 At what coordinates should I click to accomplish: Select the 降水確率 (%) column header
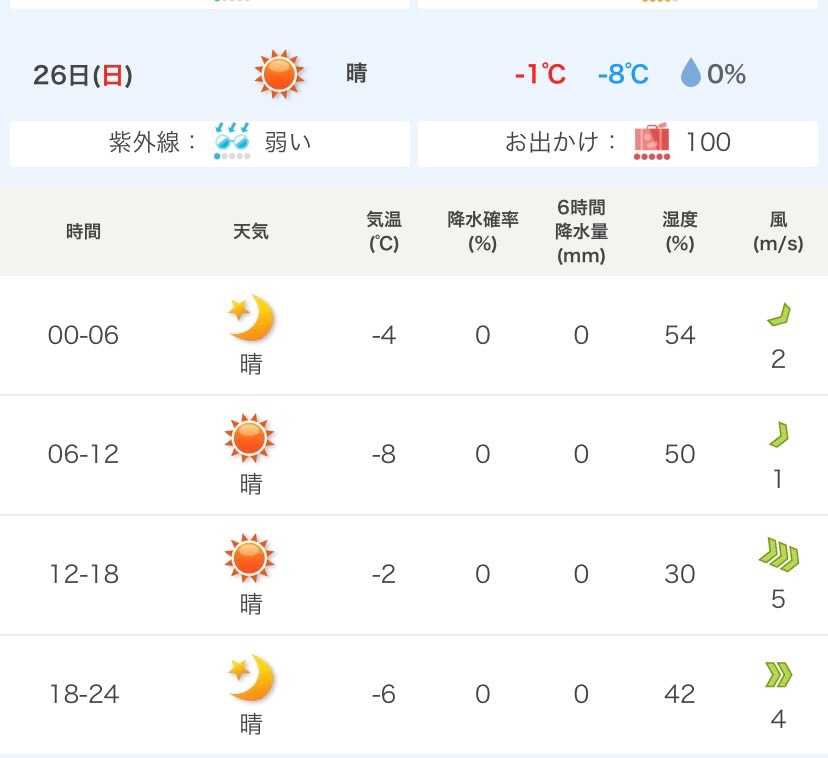pos(483,231)
